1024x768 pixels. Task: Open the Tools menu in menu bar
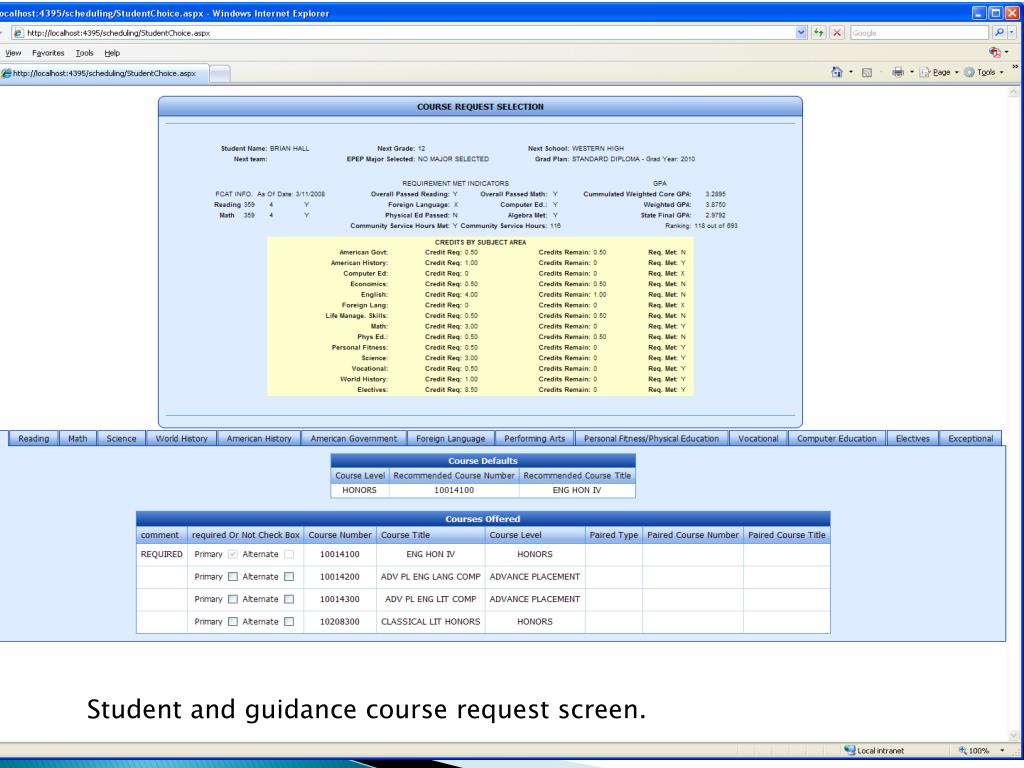(x=84, y=53)
